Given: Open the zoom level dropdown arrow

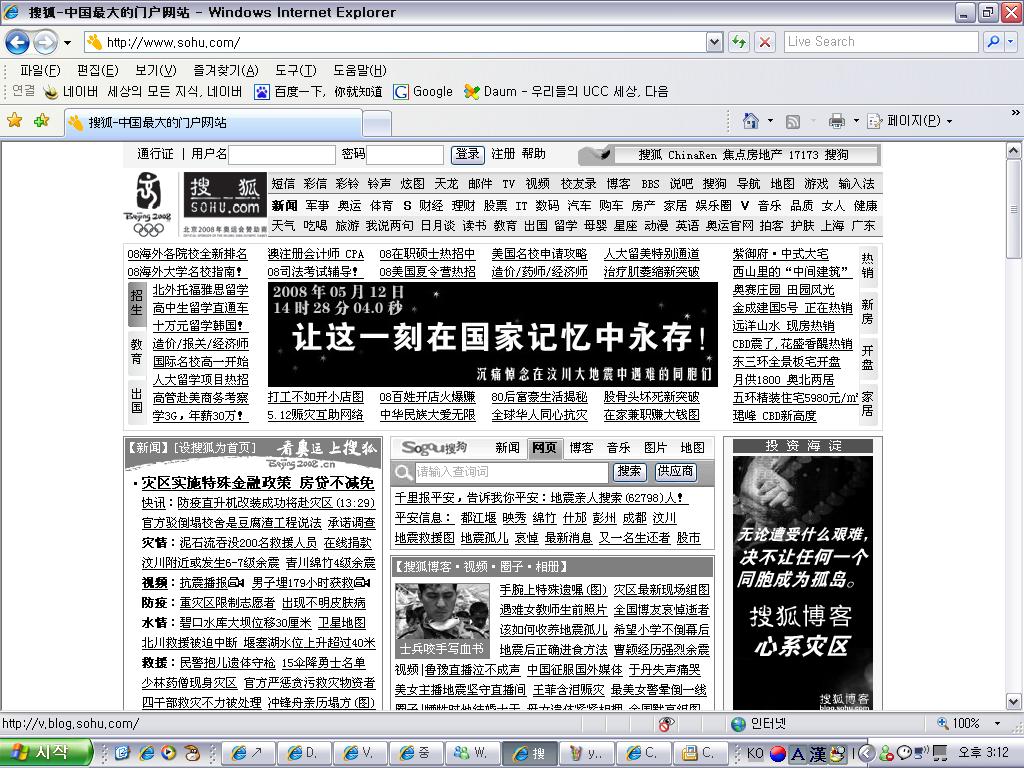Looking at the screenshot, I should (x=997, y=724).
